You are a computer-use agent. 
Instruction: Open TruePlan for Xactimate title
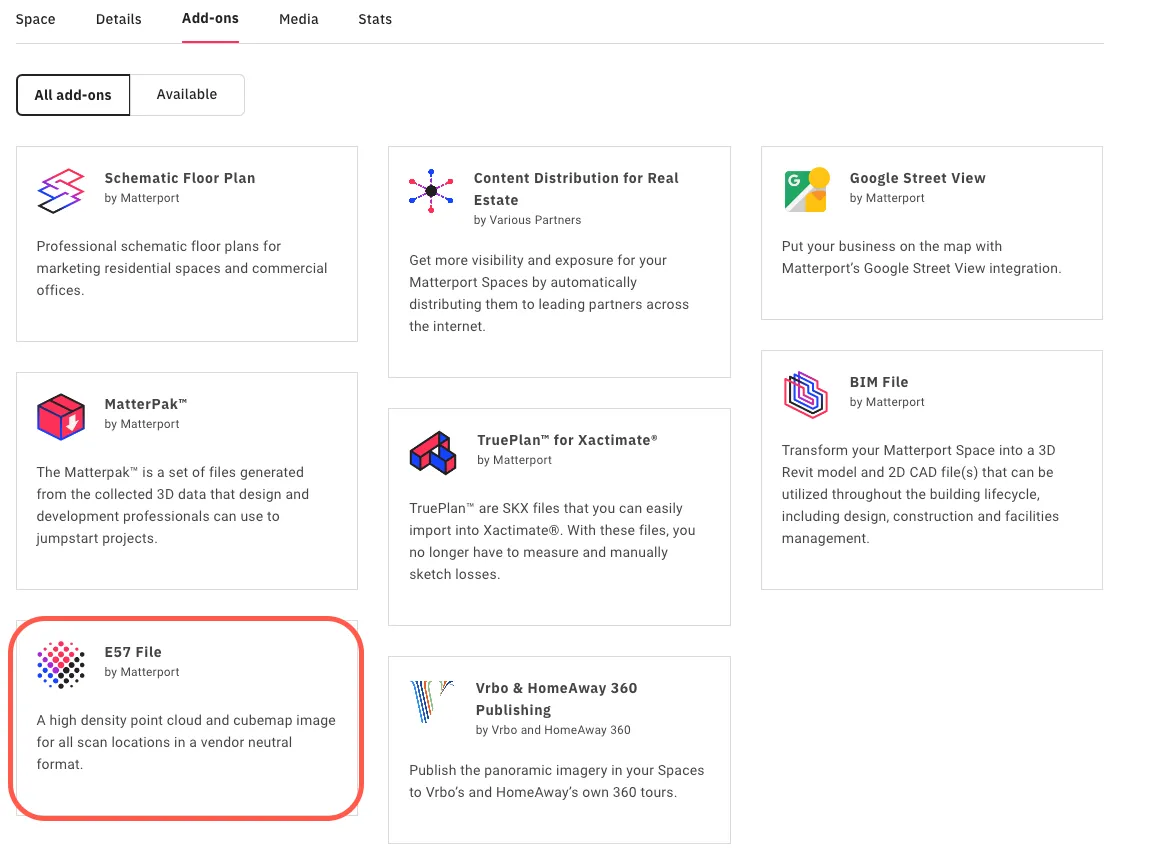pos(567,440)
